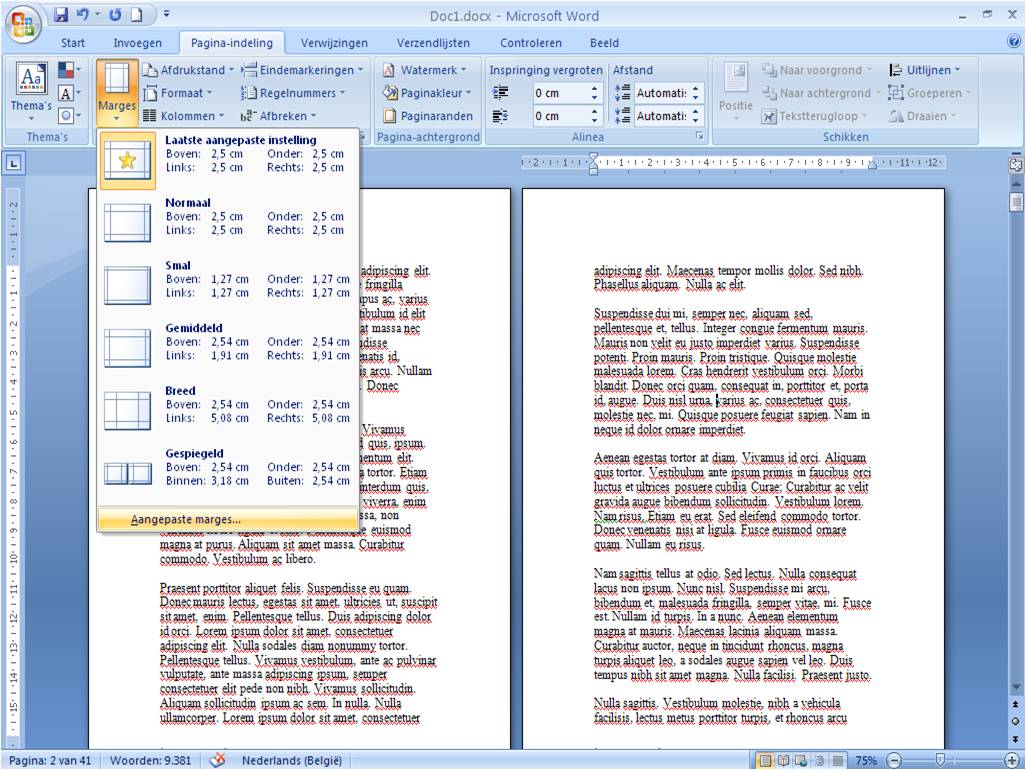Open the Eindemarkeringen breaks dropdown
This screenshot has width=1026, height=770.
click(302, 70)
